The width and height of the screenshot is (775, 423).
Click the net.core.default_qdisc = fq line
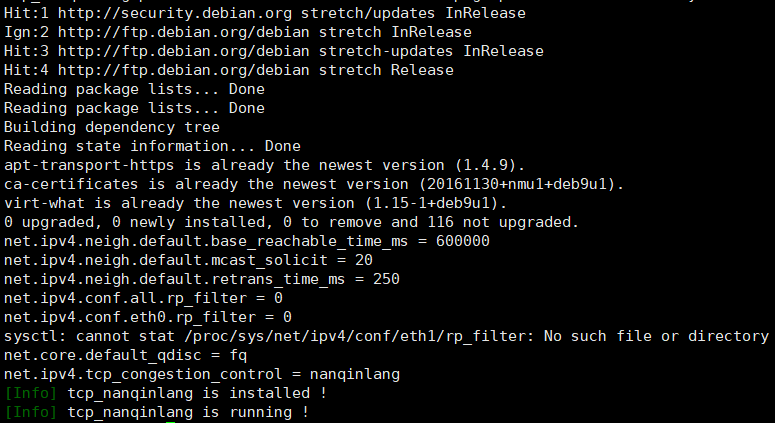click(126, 355)
